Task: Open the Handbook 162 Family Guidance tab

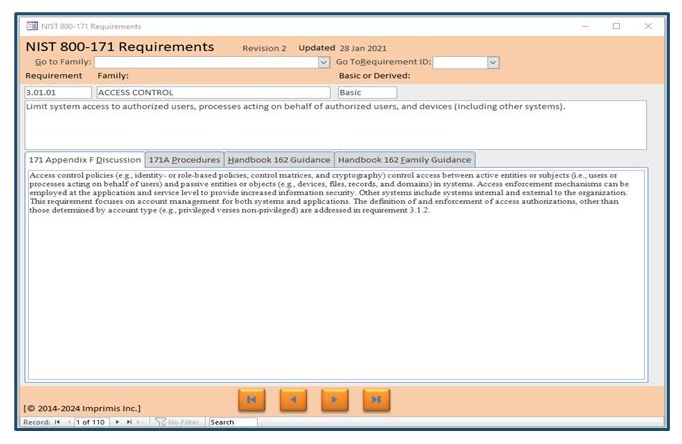Action: coord(405,160)
